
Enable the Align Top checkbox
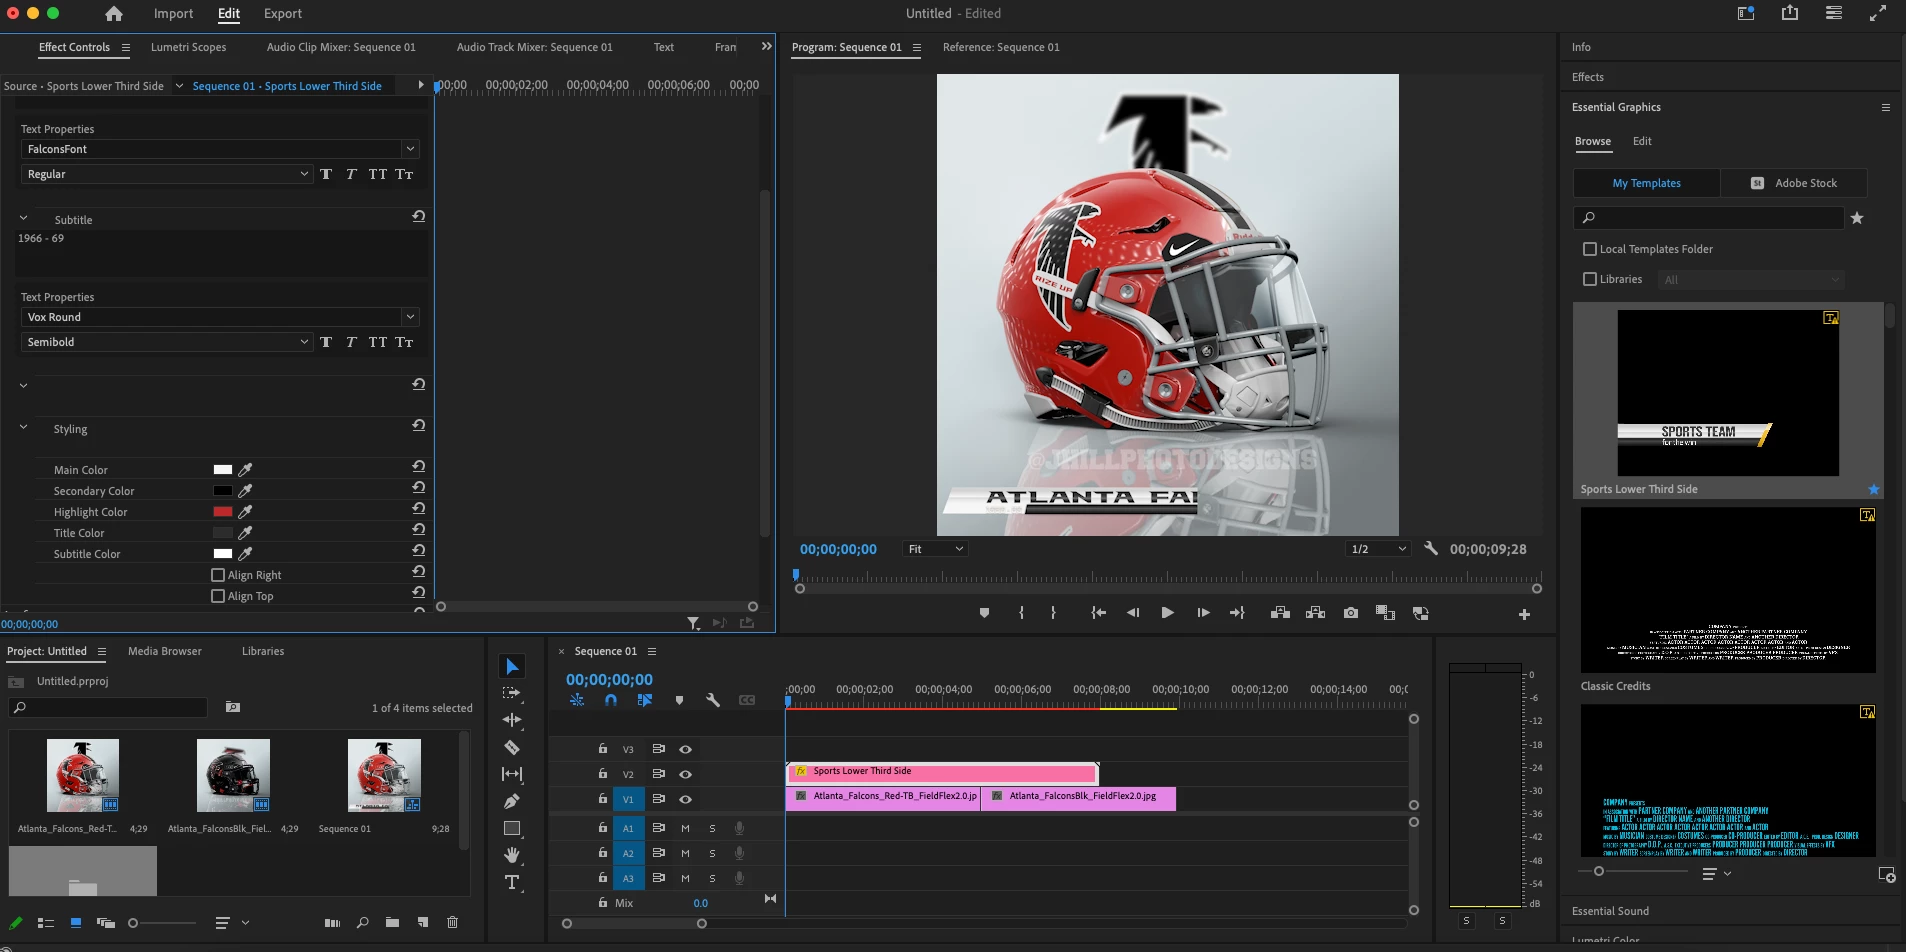click(x=218, y=596)
